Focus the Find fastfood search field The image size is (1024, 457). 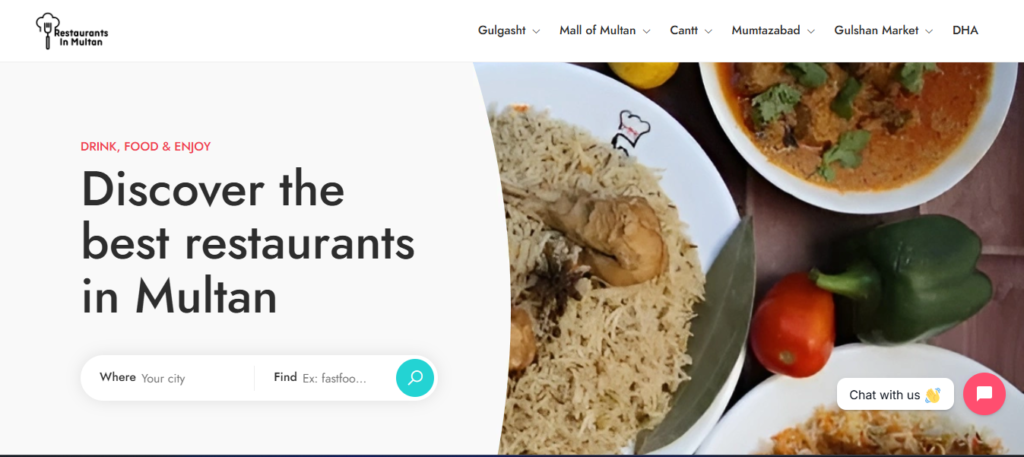(x=345, y=378)
